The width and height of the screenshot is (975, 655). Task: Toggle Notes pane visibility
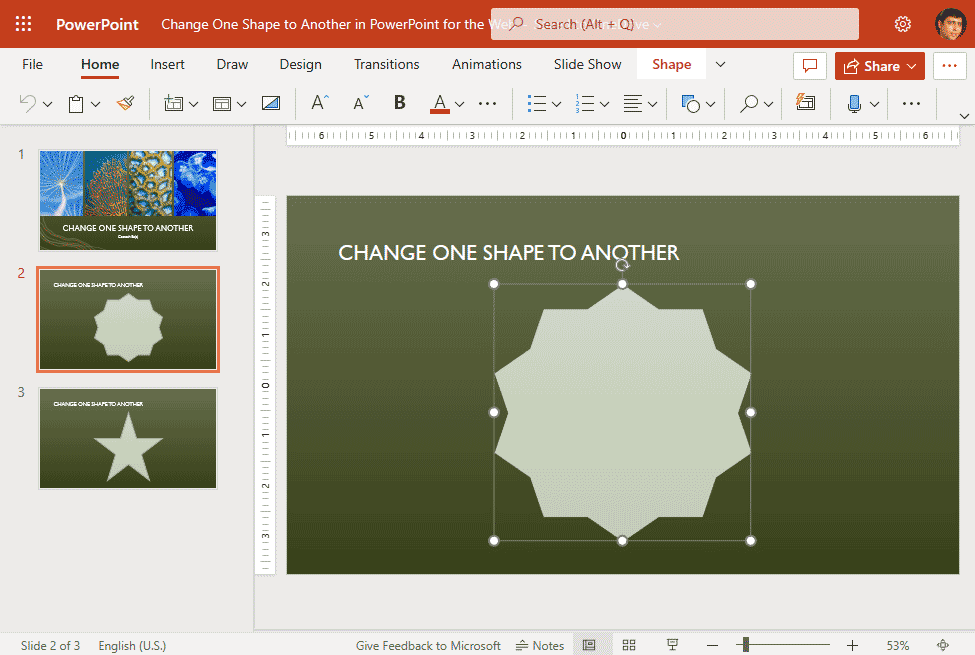coord(539,645)
